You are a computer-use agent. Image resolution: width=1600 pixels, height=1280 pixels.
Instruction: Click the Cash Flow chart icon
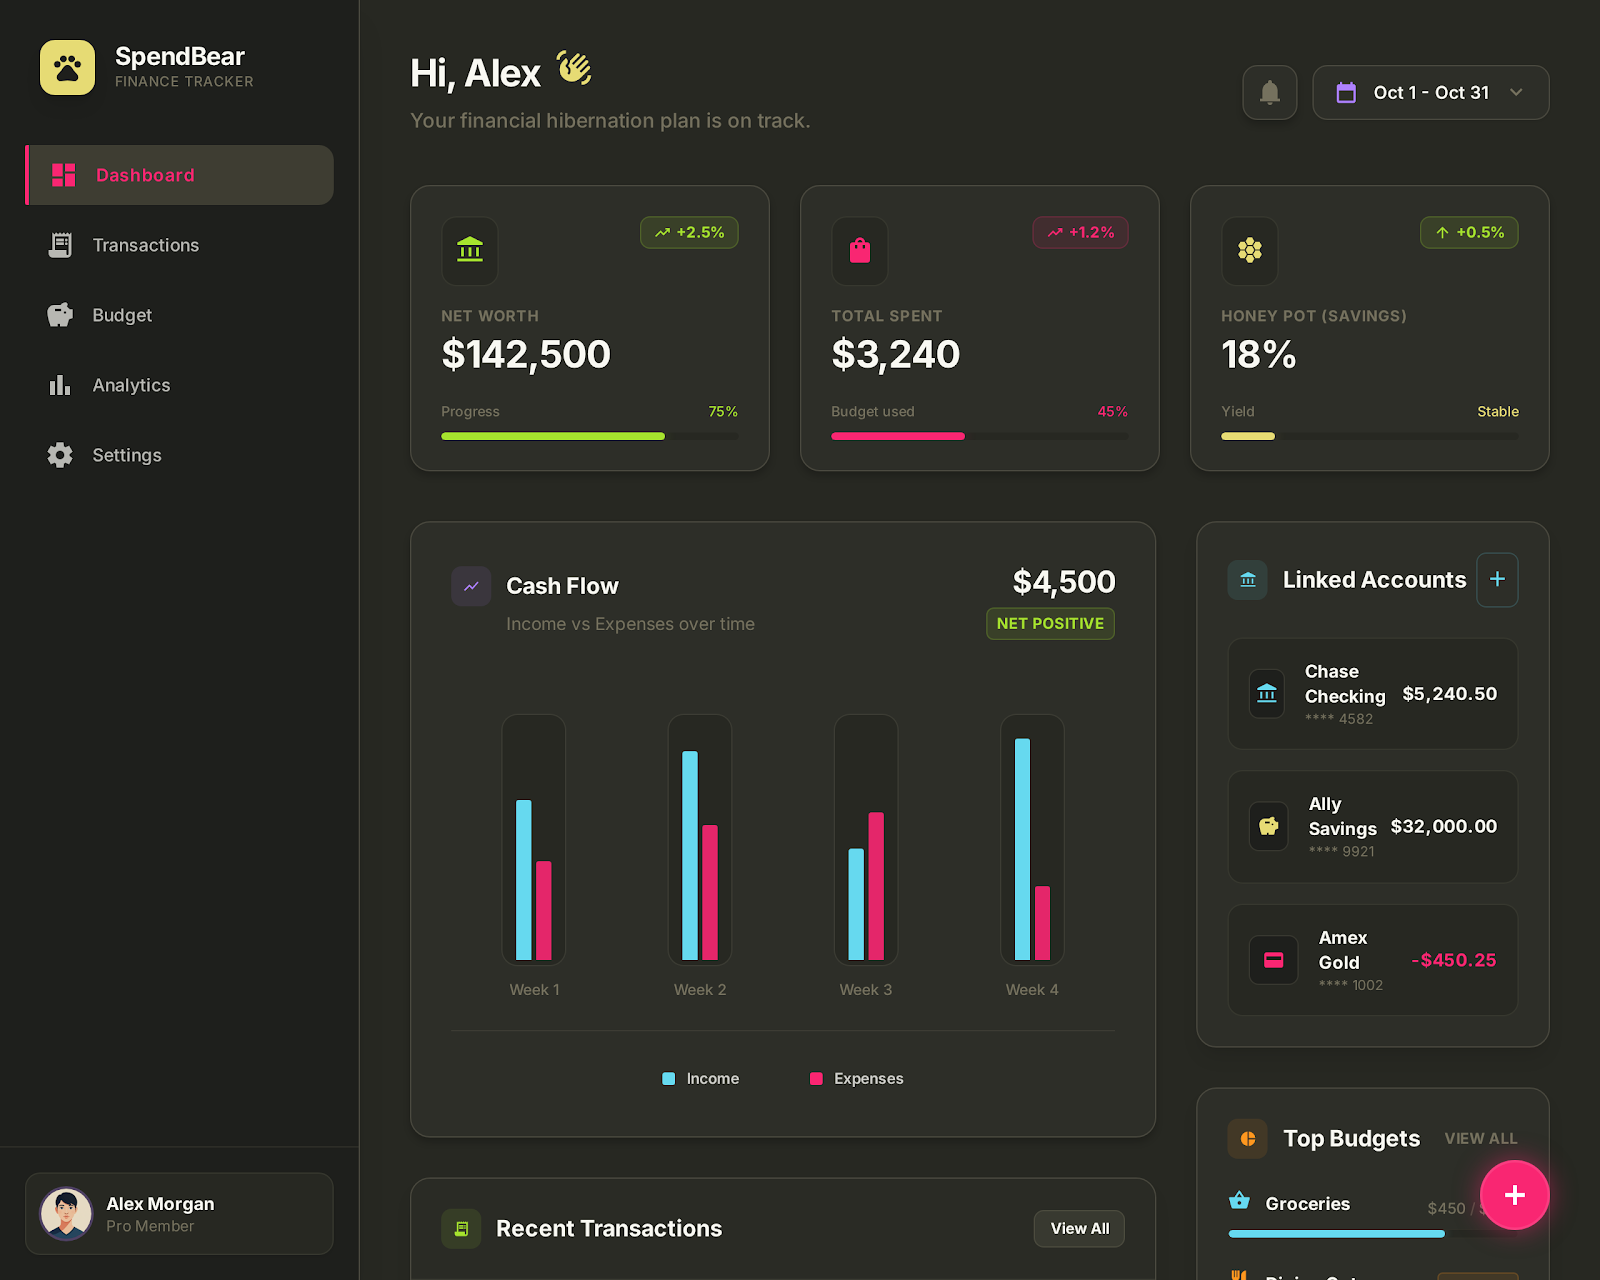pos(471,587)
